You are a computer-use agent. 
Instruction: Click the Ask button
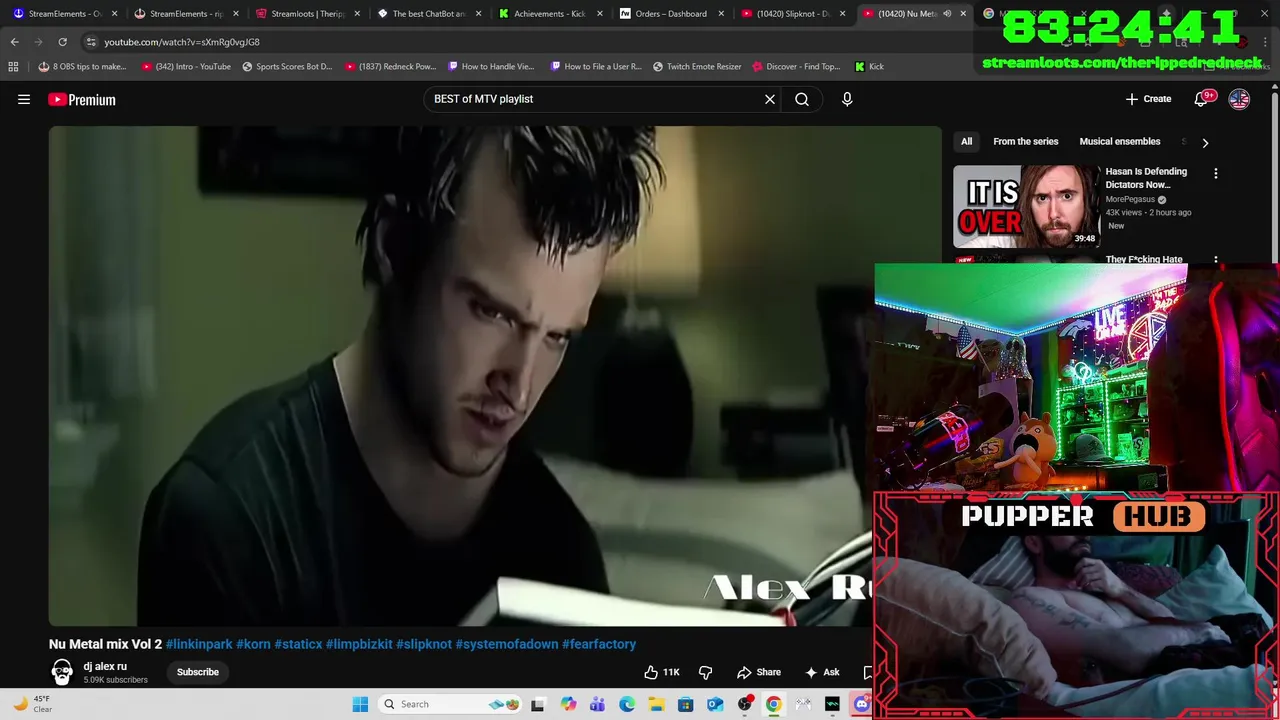822,672
